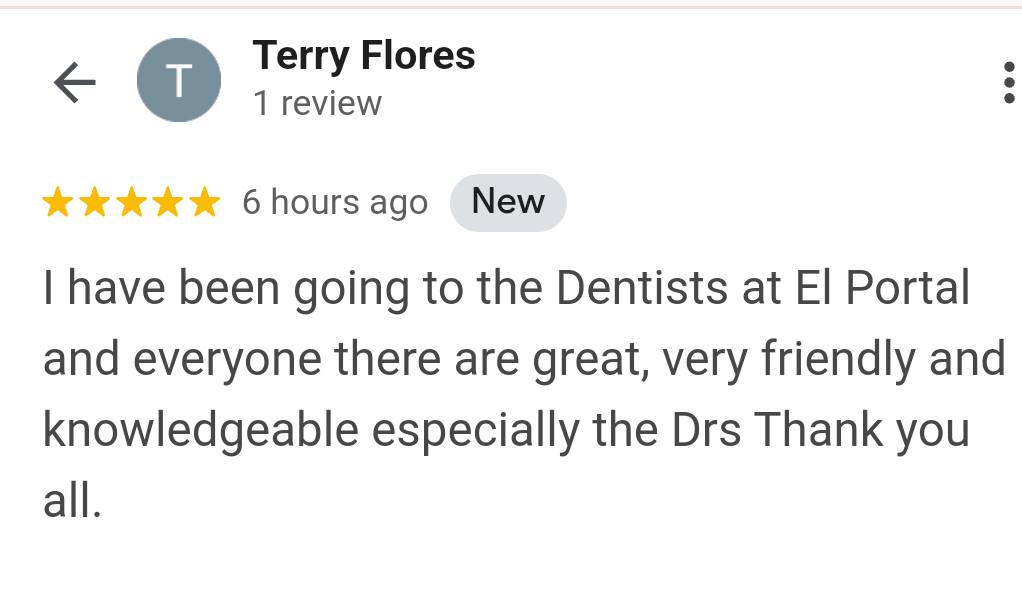Click the words "Thank you" in the review
Screen dimensions: 1022x589
coord(862,431)
